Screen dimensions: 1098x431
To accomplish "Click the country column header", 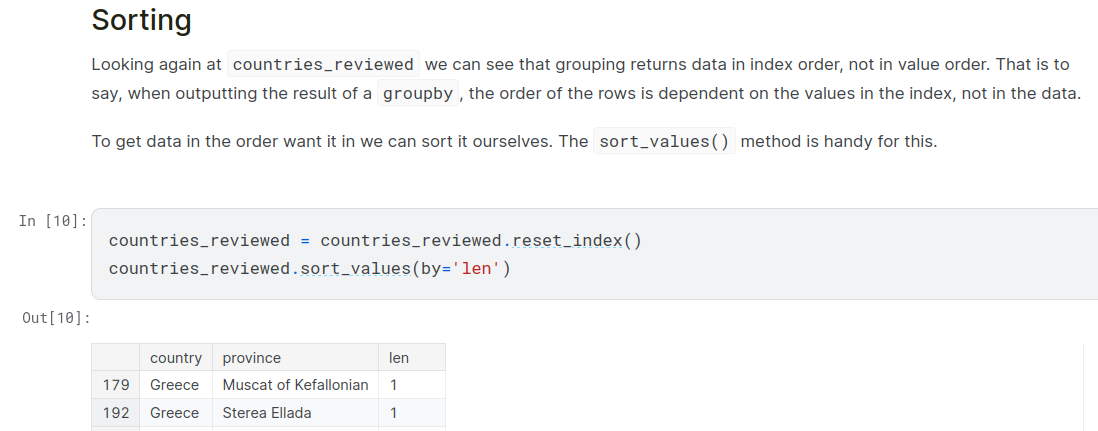I will tap(175, 358).
